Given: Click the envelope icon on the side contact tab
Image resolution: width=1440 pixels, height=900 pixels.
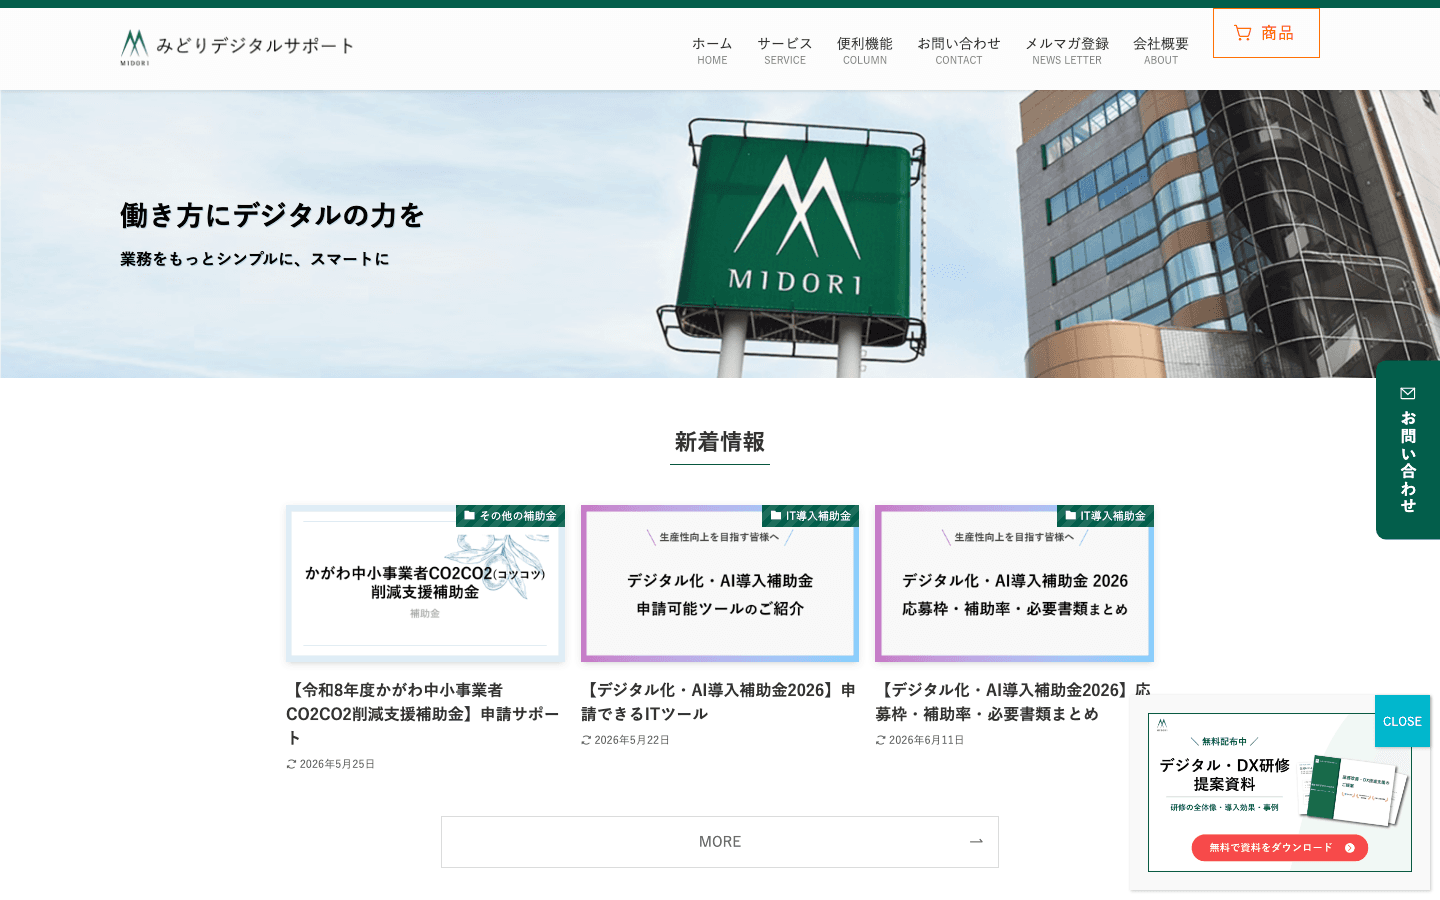Looking at the screenshot, I should [x=1408, y=393].
